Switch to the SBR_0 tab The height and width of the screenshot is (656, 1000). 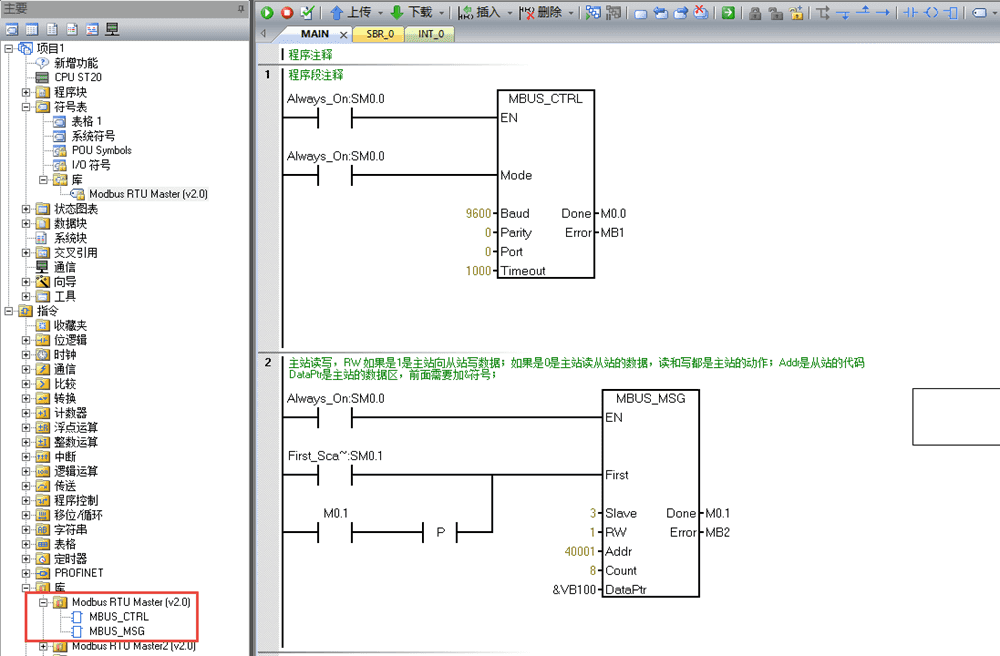(x=380, y=34)
